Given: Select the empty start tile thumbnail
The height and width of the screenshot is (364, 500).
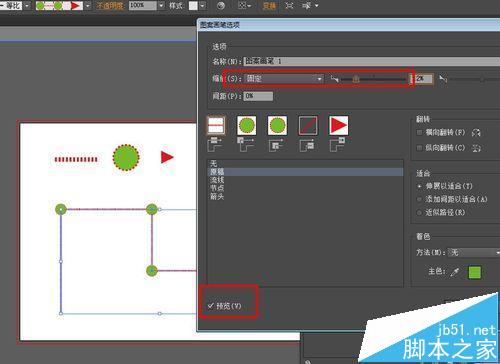Looking at the screenshot, I should (308, 125).
